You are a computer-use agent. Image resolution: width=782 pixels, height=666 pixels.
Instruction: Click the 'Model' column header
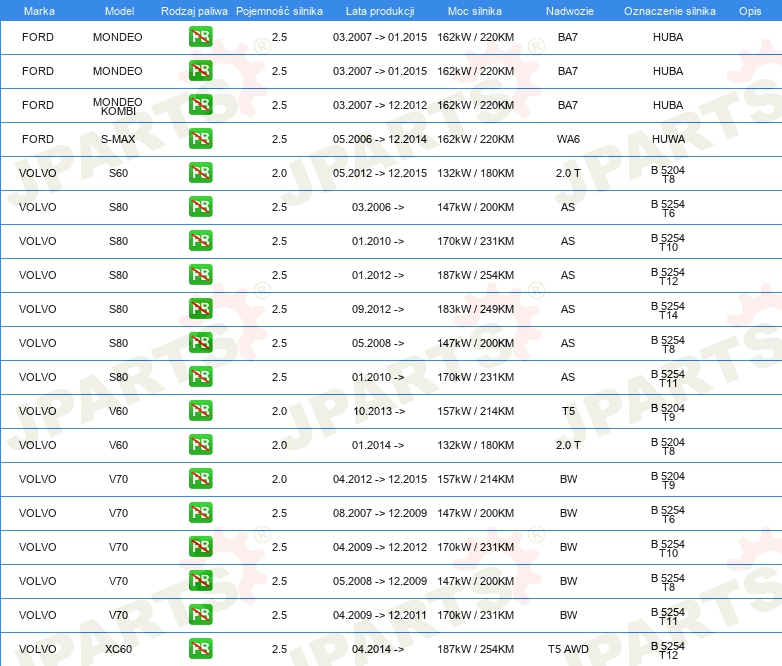tap(119, 11)
